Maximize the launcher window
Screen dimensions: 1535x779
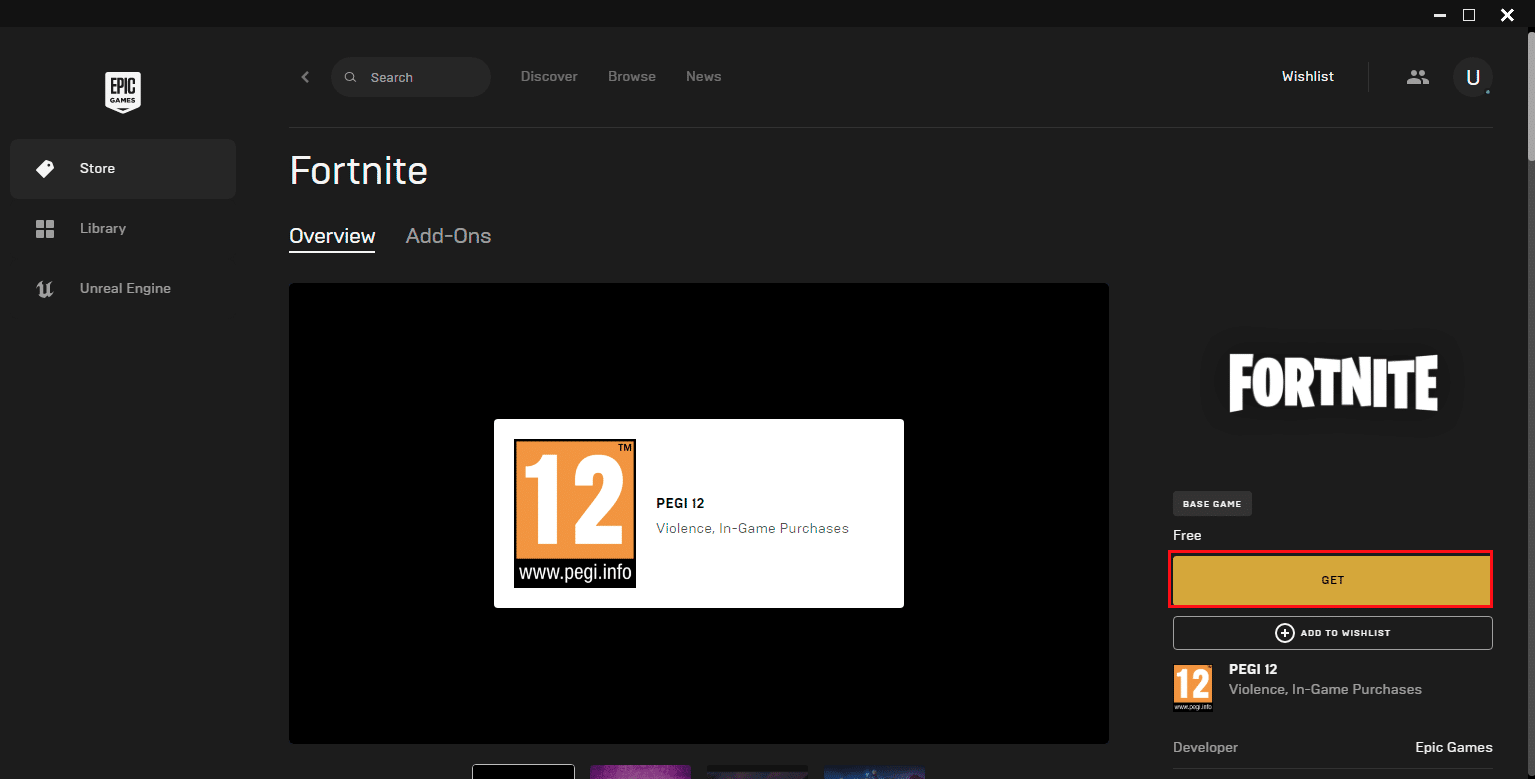(1469, 14)
